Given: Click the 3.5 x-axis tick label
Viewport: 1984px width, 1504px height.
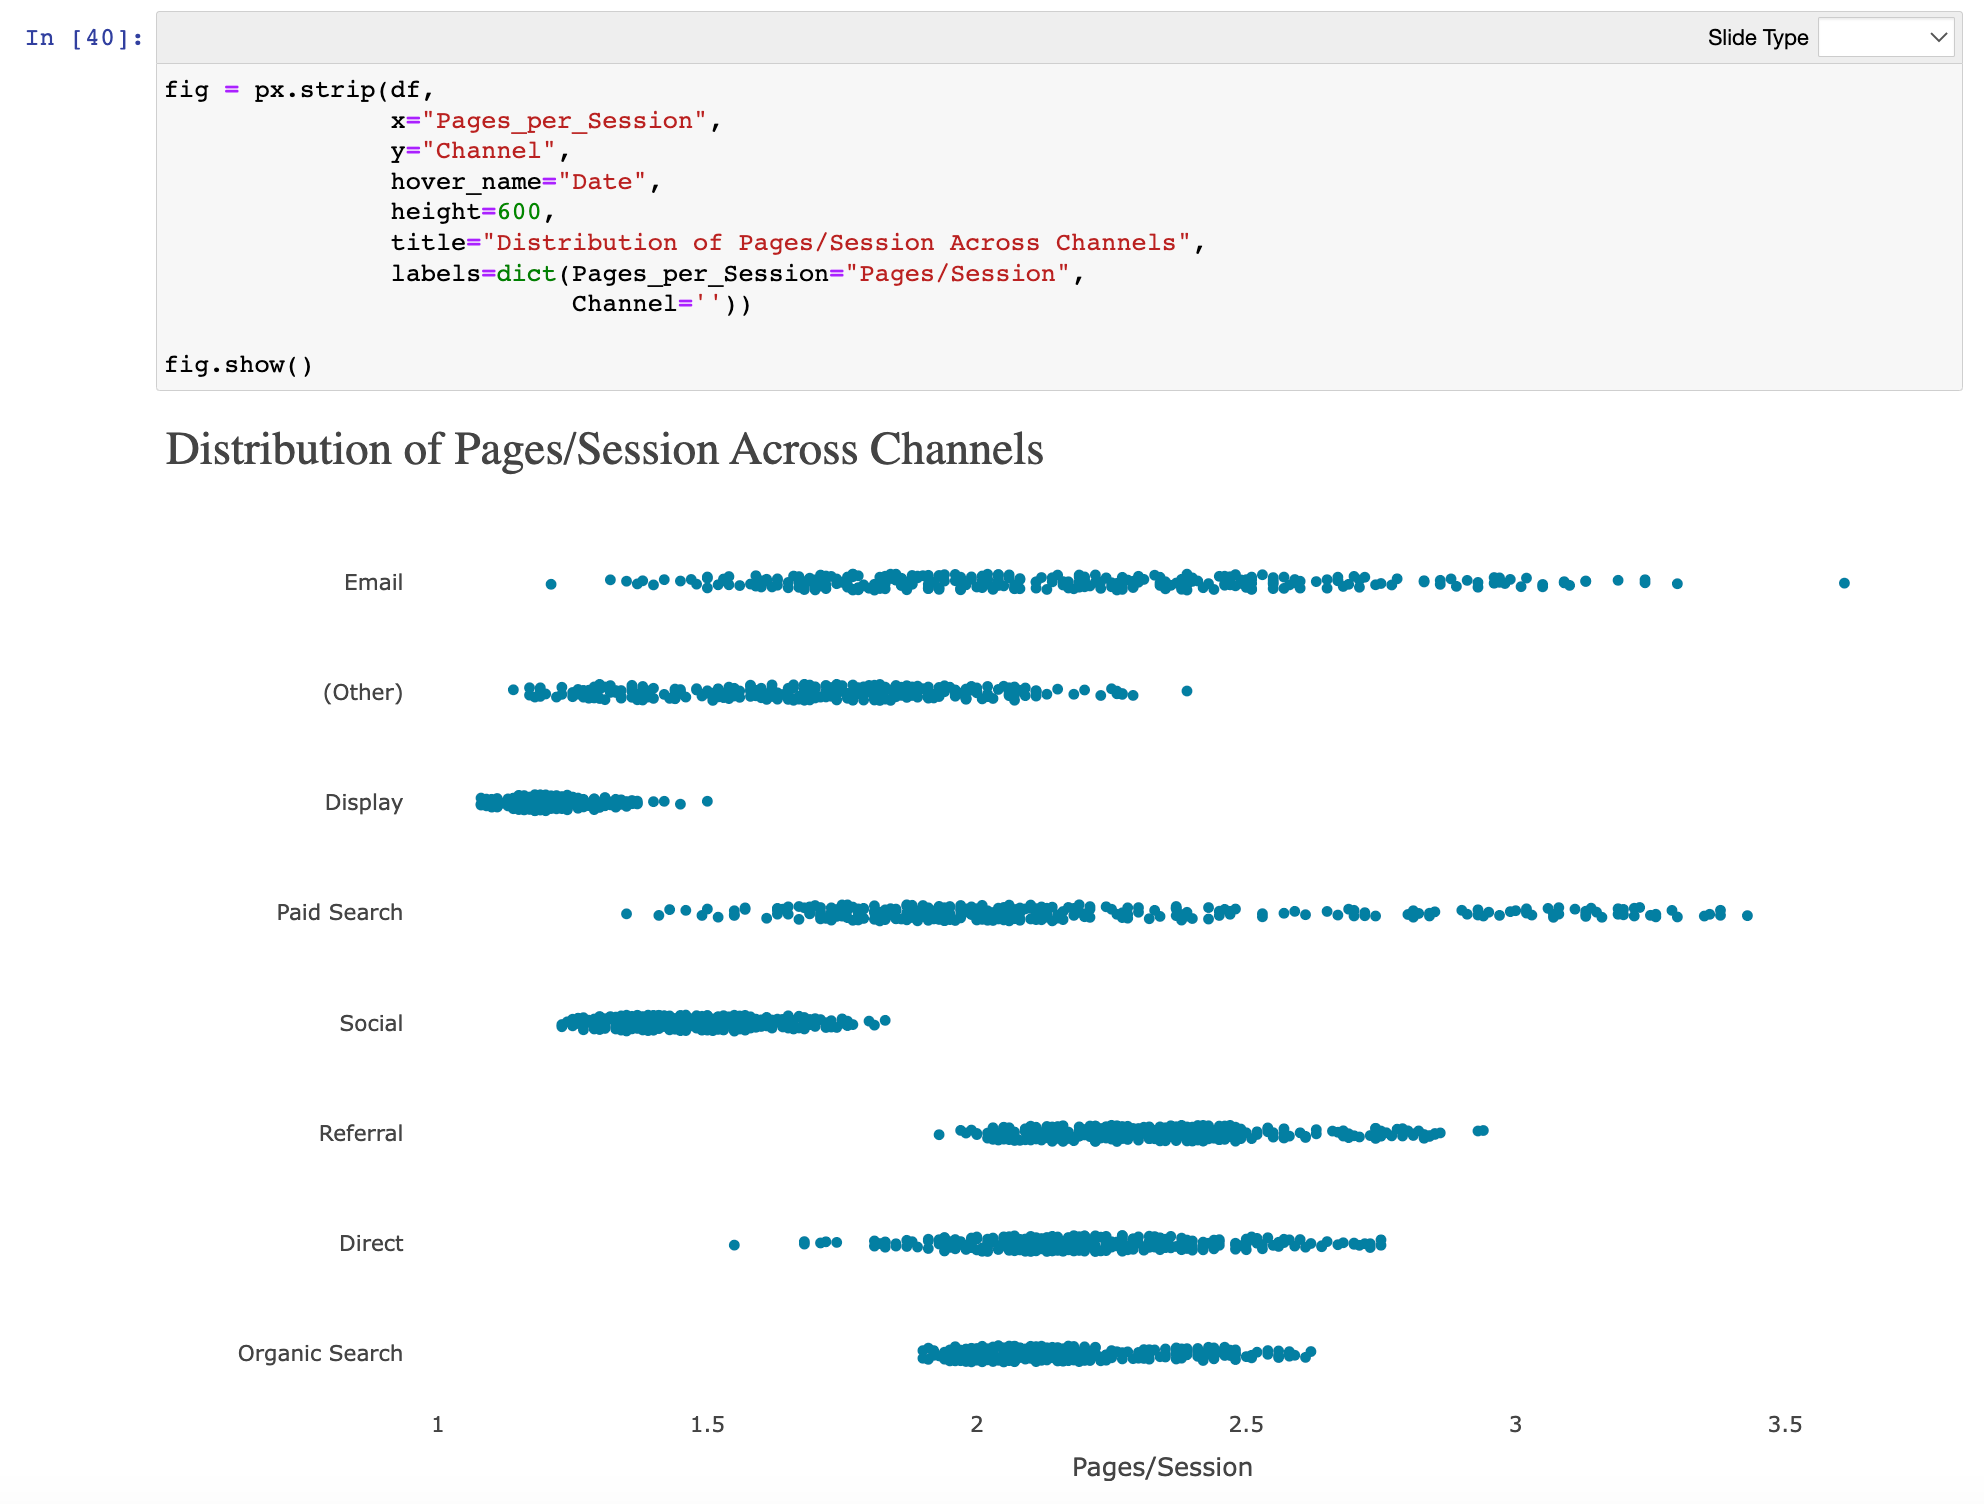Looking at the screenshot, I should tap(1784, 1424).
